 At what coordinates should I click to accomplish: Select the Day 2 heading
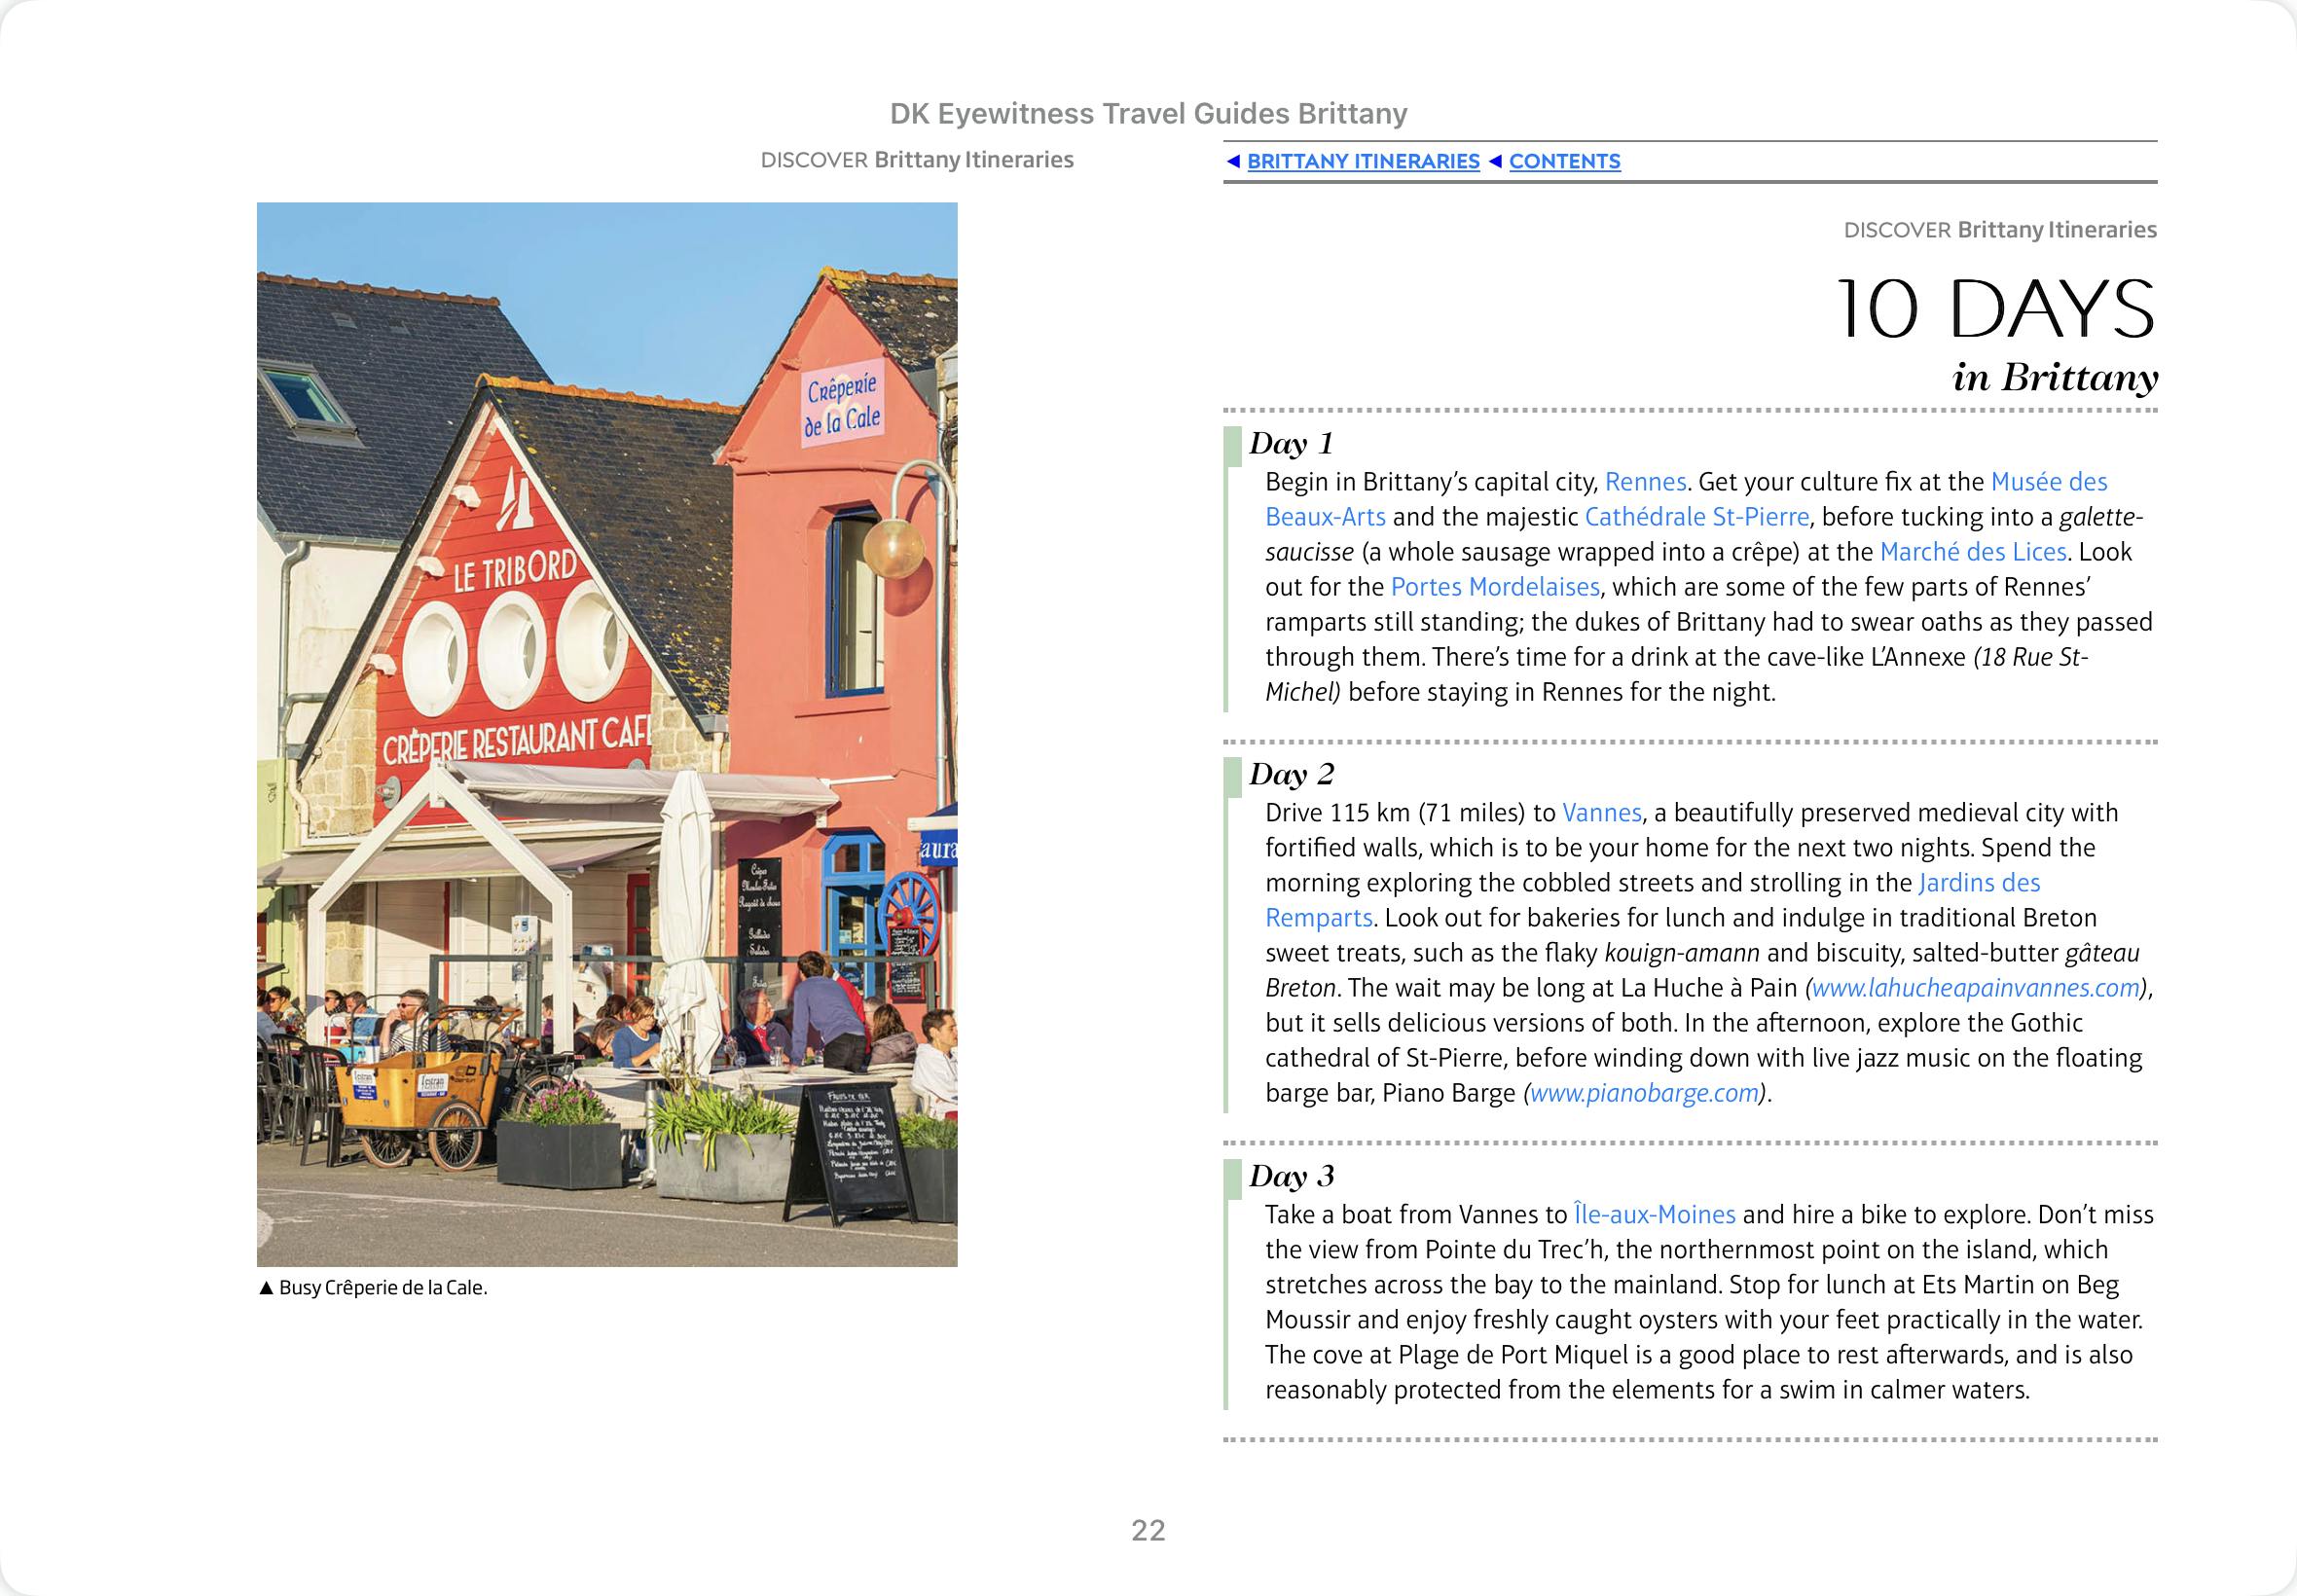click(1291, 774)
